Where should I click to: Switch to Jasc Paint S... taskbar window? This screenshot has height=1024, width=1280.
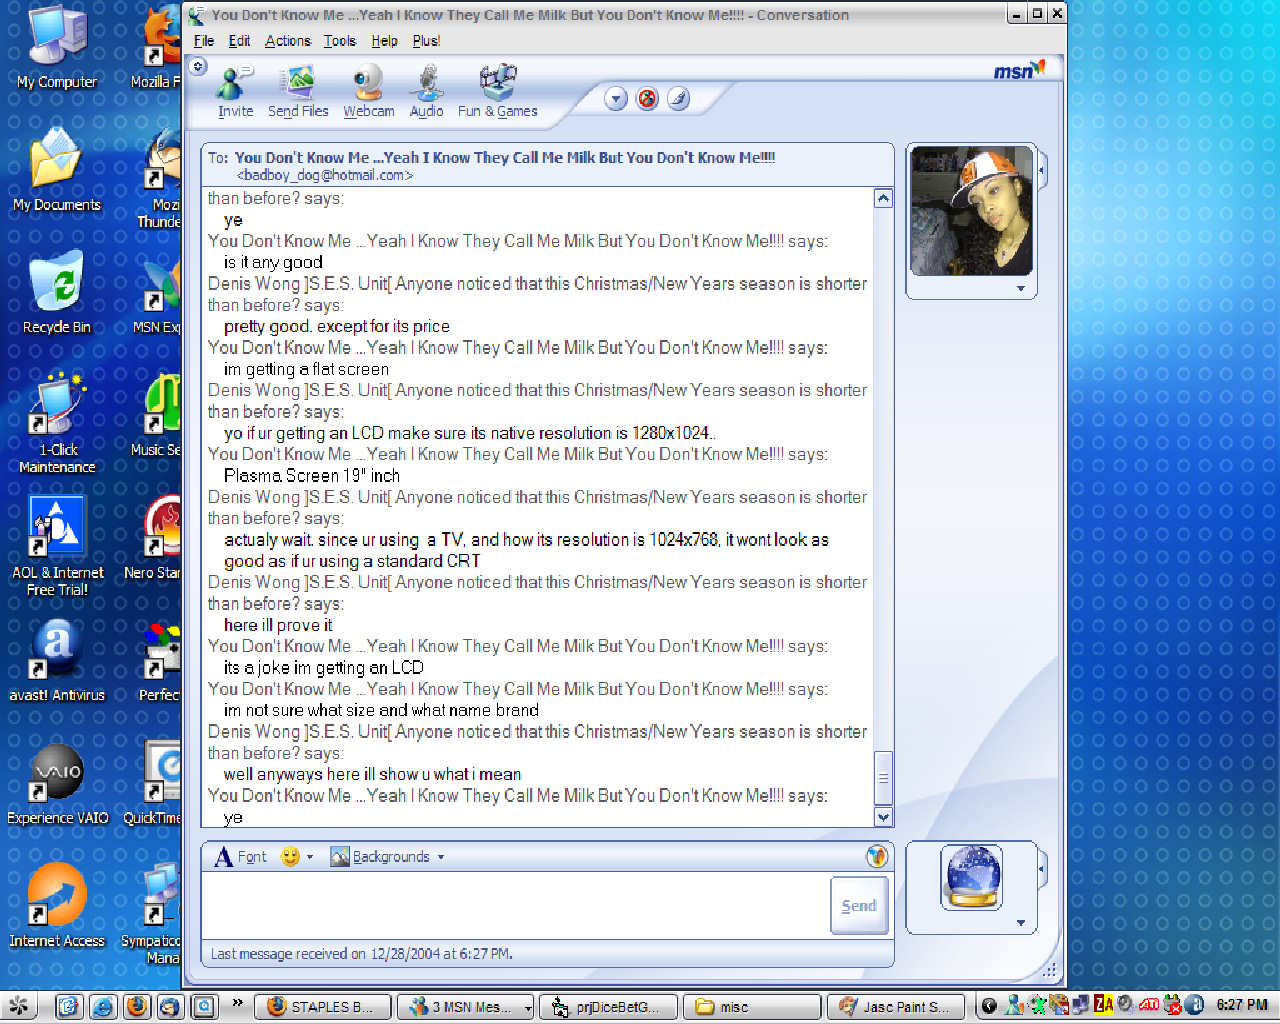[x=896, y=1007]
